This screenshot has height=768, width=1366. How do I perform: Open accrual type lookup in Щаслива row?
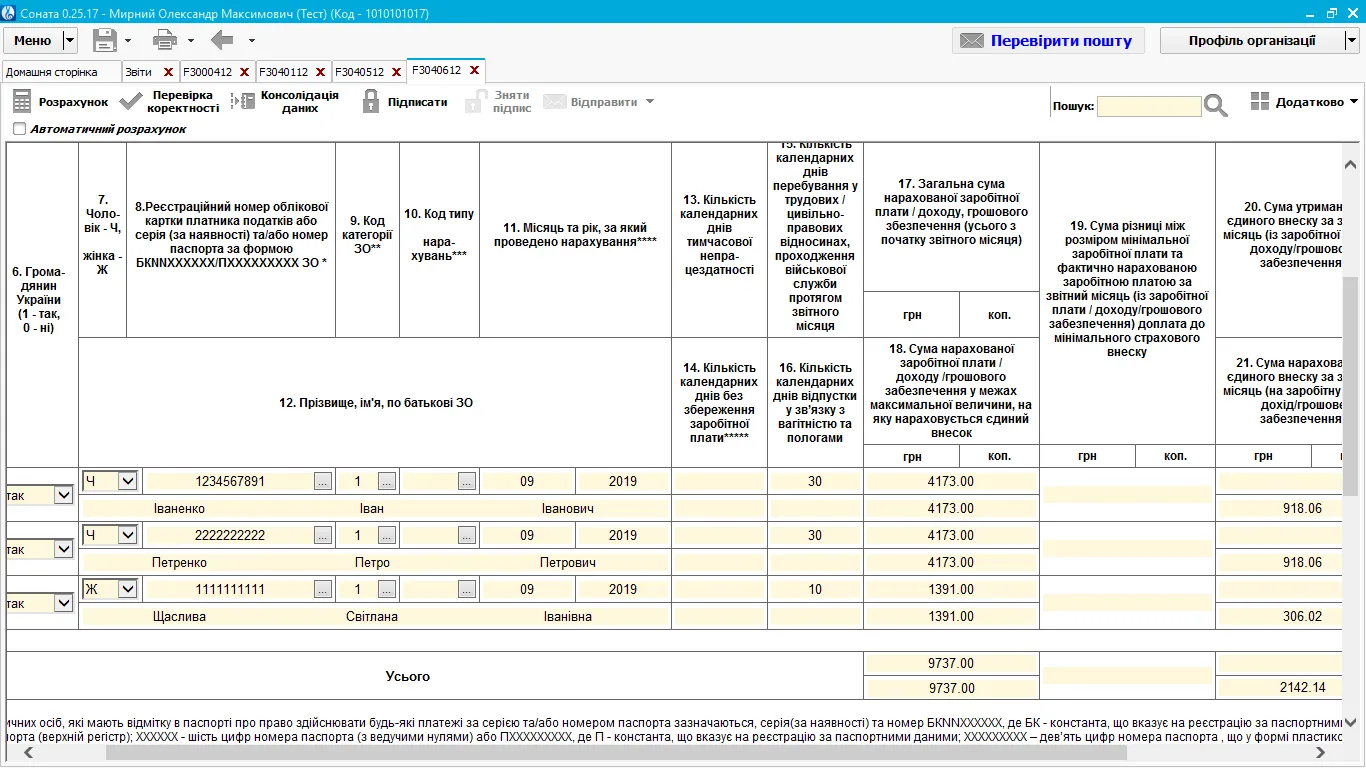coord(466,589)
